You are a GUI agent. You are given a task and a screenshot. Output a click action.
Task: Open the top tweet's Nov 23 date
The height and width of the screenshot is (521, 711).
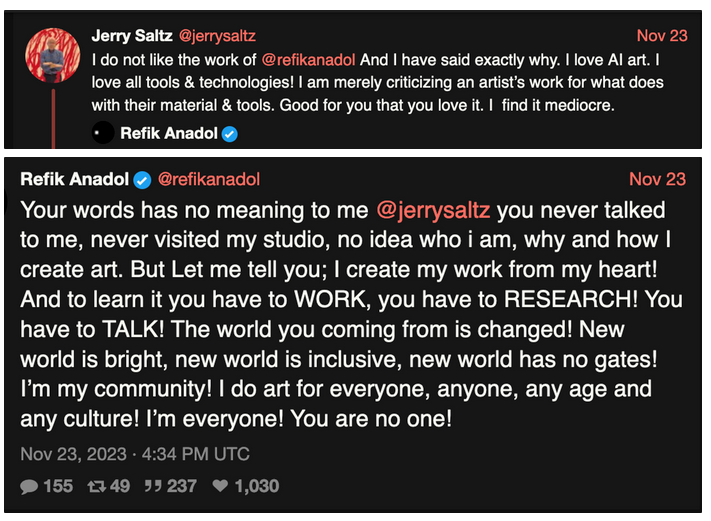[662, 36]
